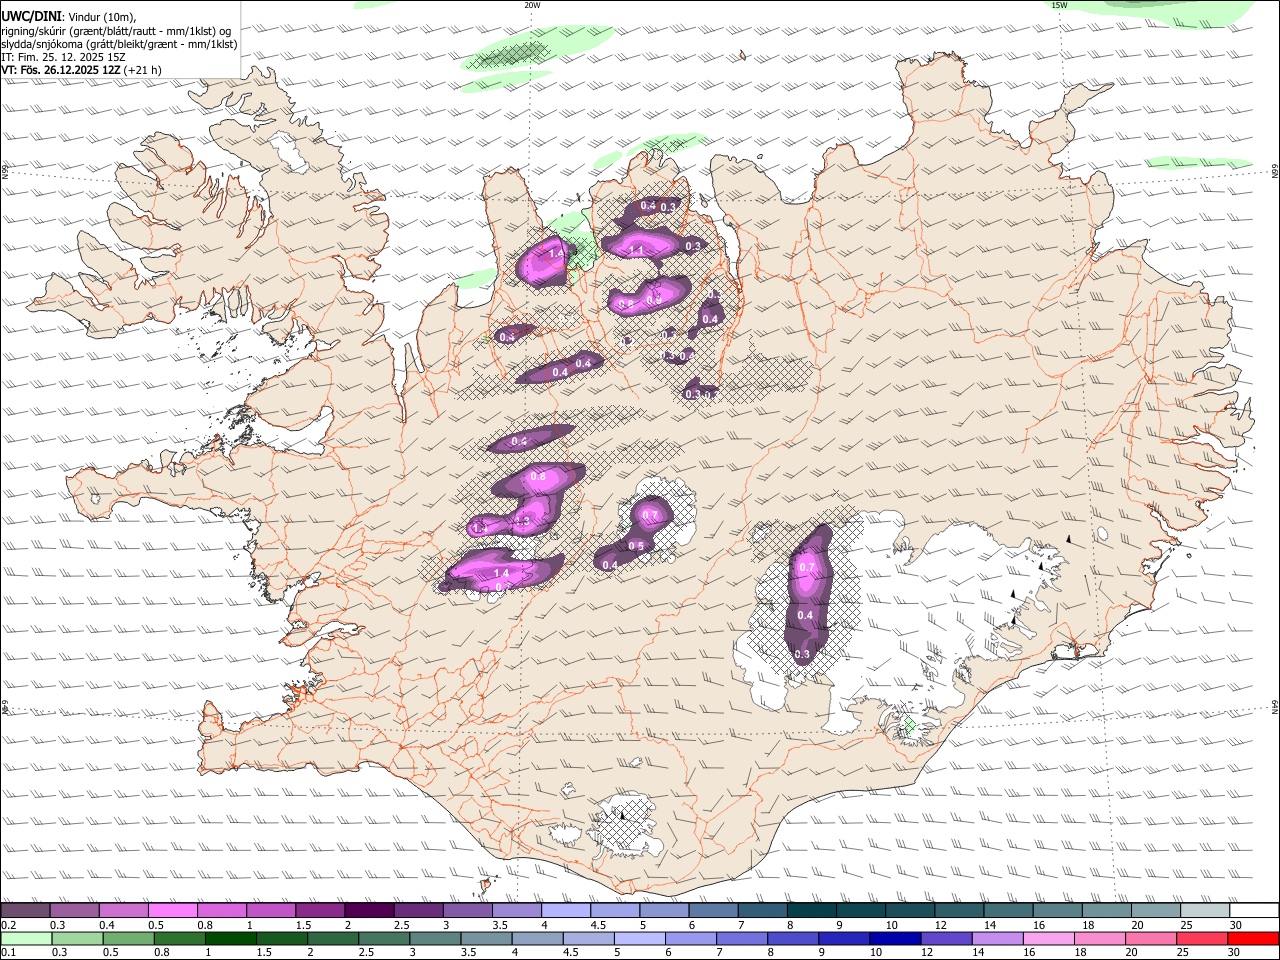Click the 0.1 label in rain legend row
The height and width of the screenshot is (960, 1280).
(8, 953)
